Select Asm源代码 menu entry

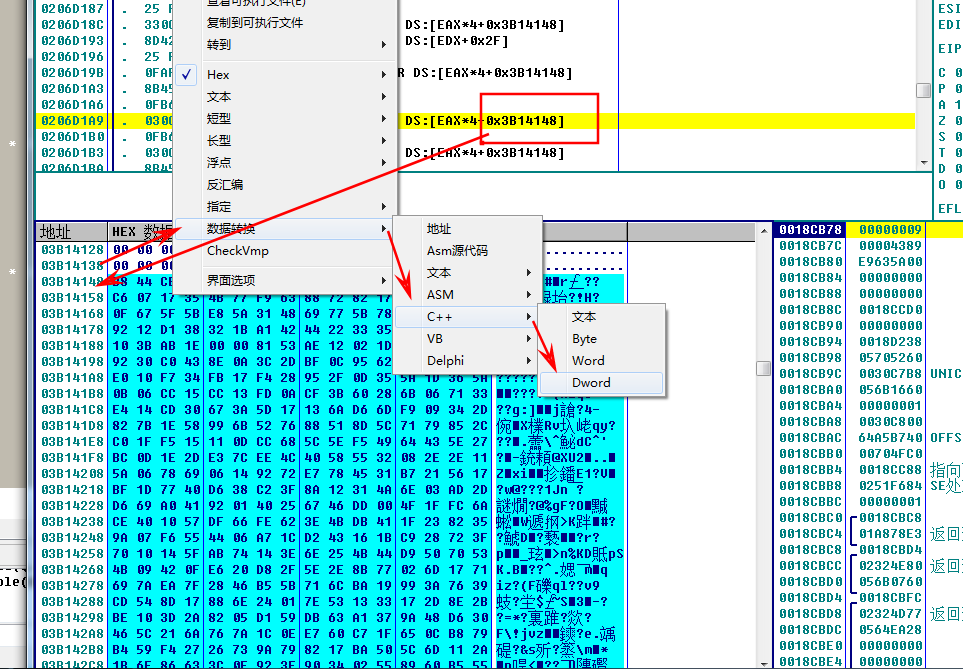point(466,251)
